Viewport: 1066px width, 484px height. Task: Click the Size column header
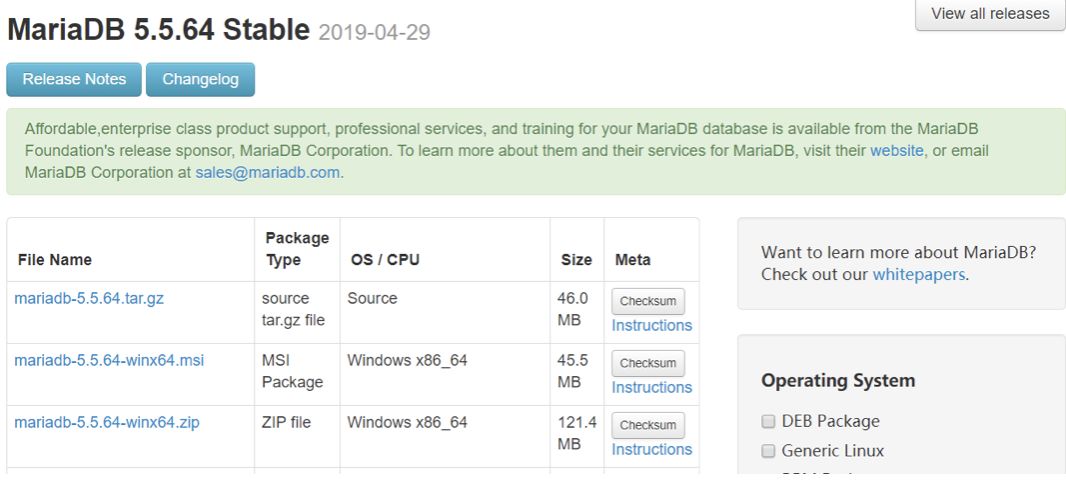pos(576,260)
